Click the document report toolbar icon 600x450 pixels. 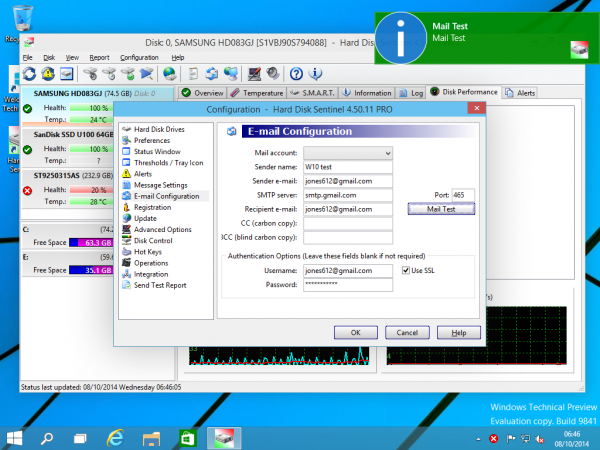point(194,73)
